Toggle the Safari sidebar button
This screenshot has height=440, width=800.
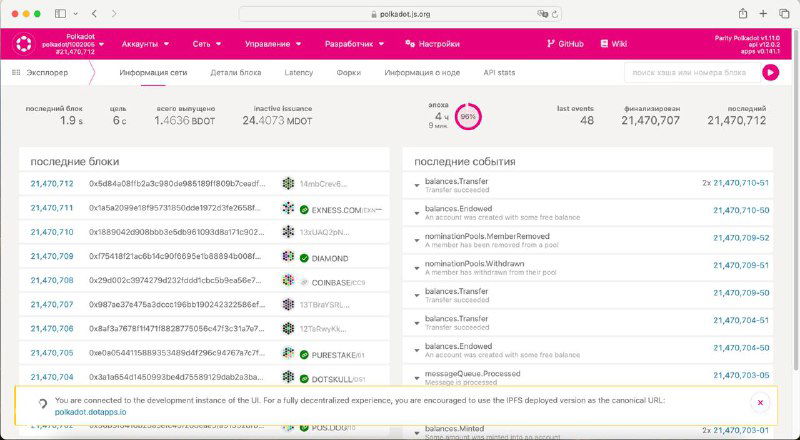[60, 14]
